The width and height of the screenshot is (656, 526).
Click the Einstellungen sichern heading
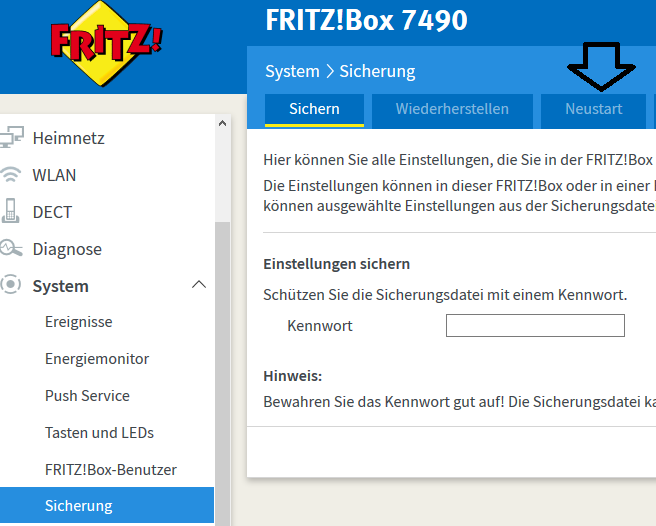coord(336,264)
